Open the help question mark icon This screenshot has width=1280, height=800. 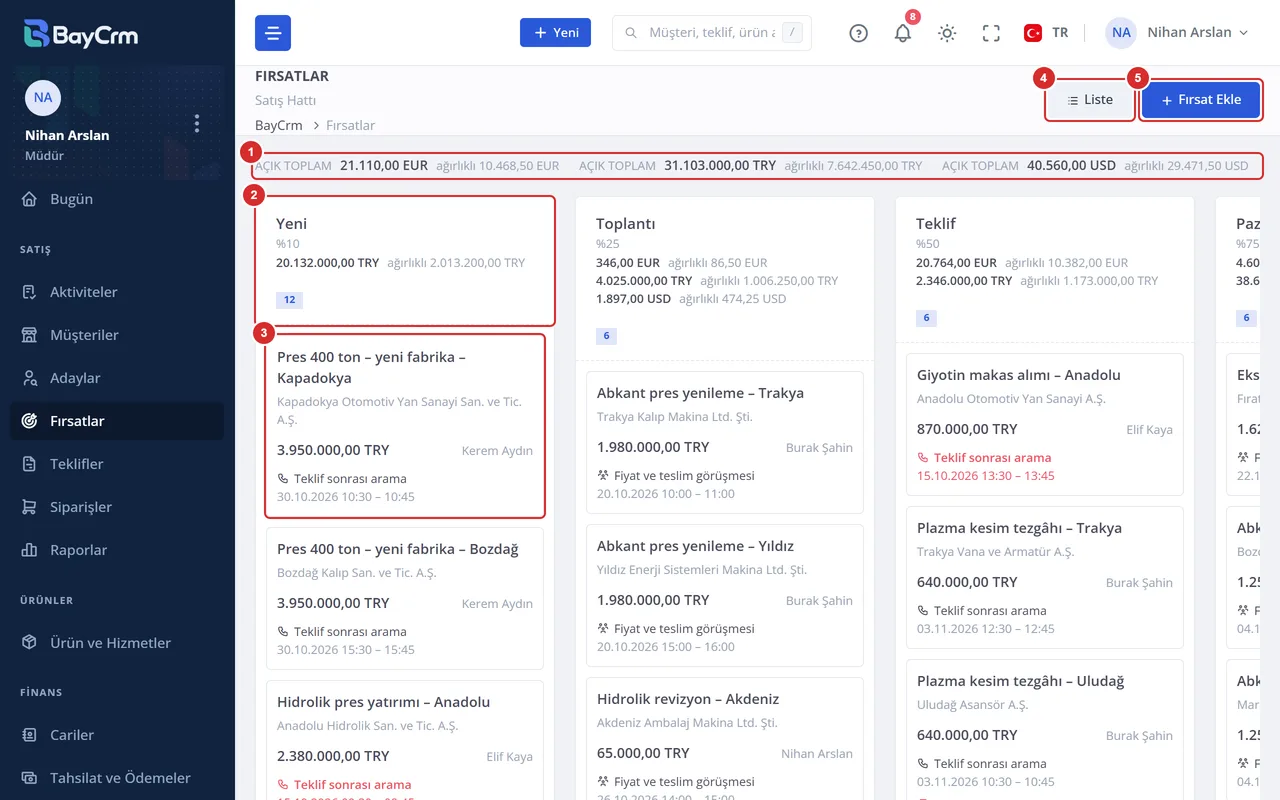tap(858, 33)
